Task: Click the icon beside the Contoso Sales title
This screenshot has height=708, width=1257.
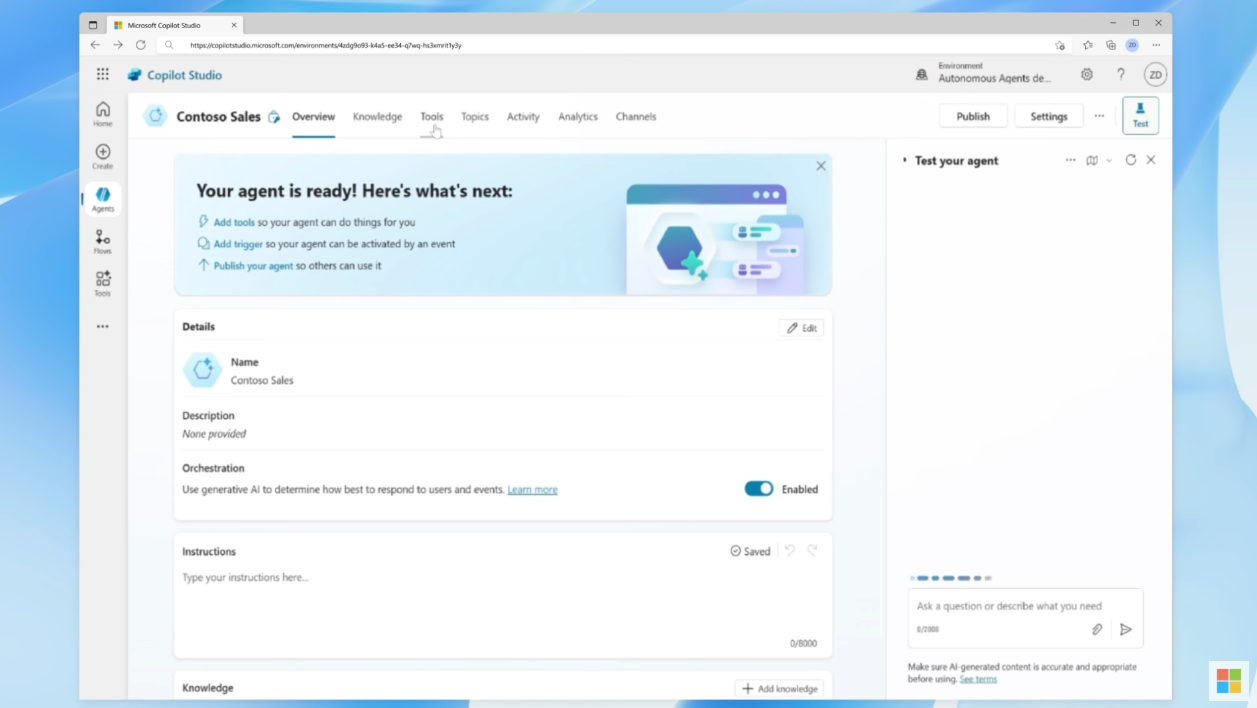Action: click(x=274, y=117)
